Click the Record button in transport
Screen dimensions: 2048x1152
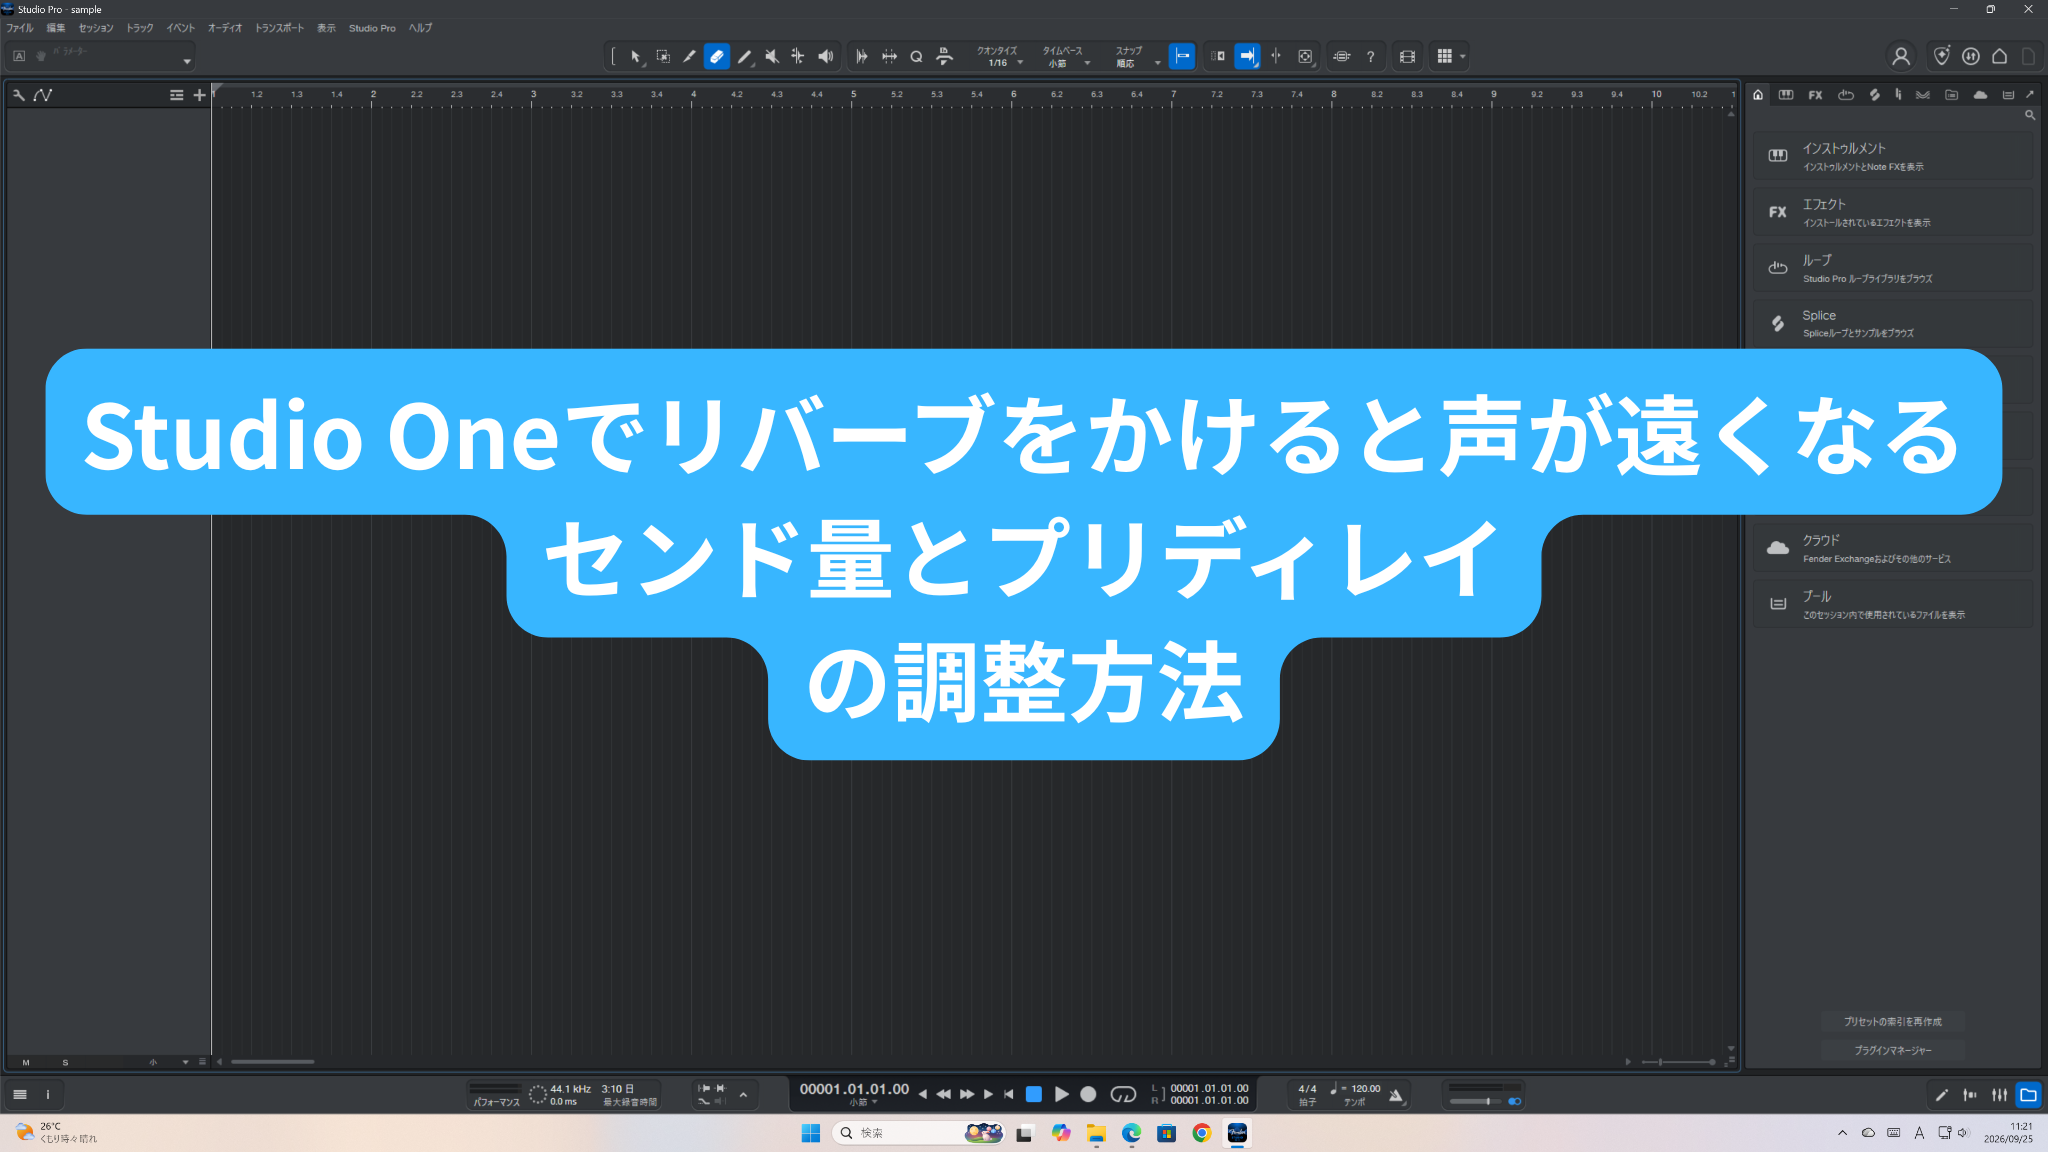tap(1088, 1094)
